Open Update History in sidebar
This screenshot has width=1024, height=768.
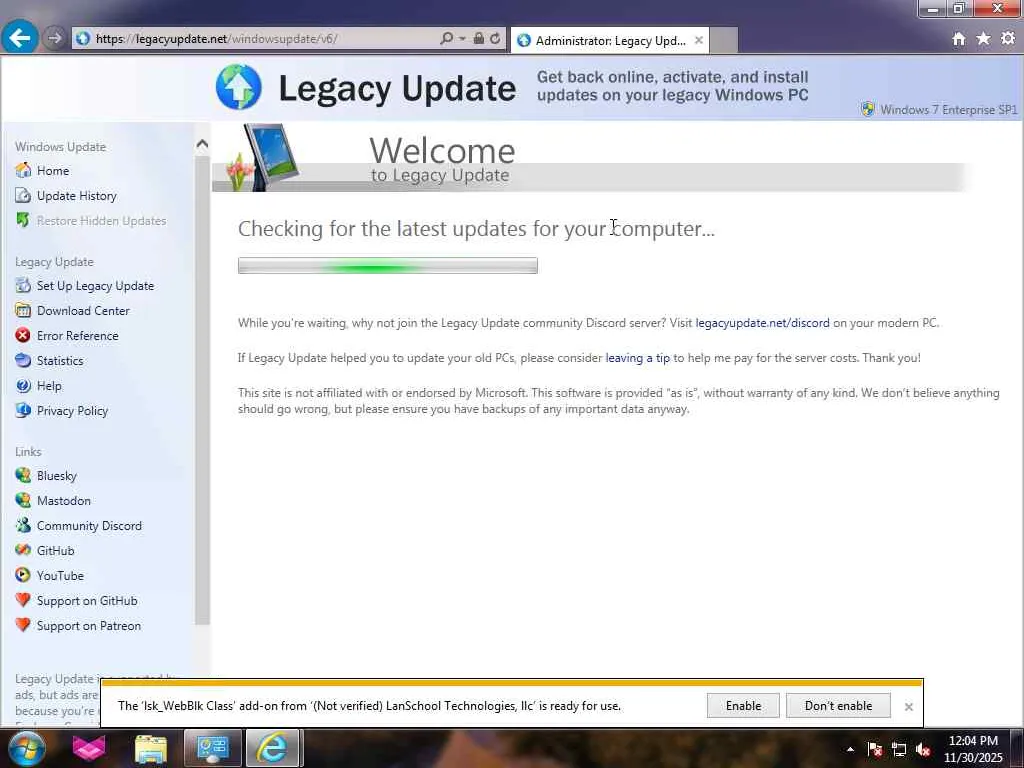coord(76,196)
